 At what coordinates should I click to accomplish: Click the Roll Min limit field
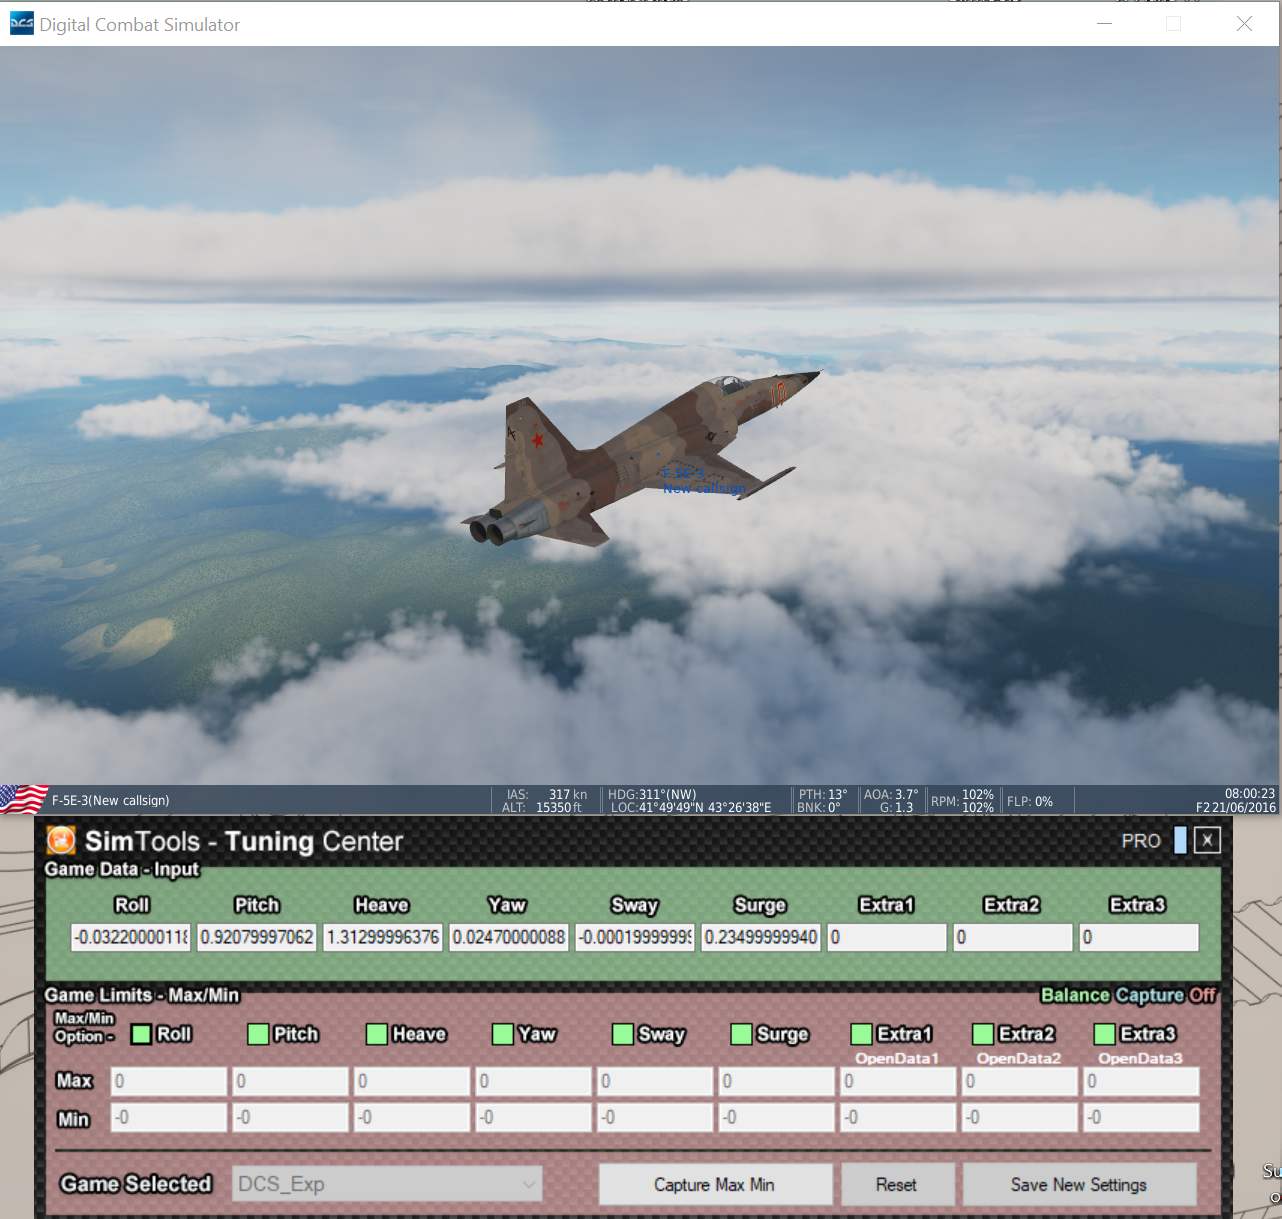point(169,1117)
